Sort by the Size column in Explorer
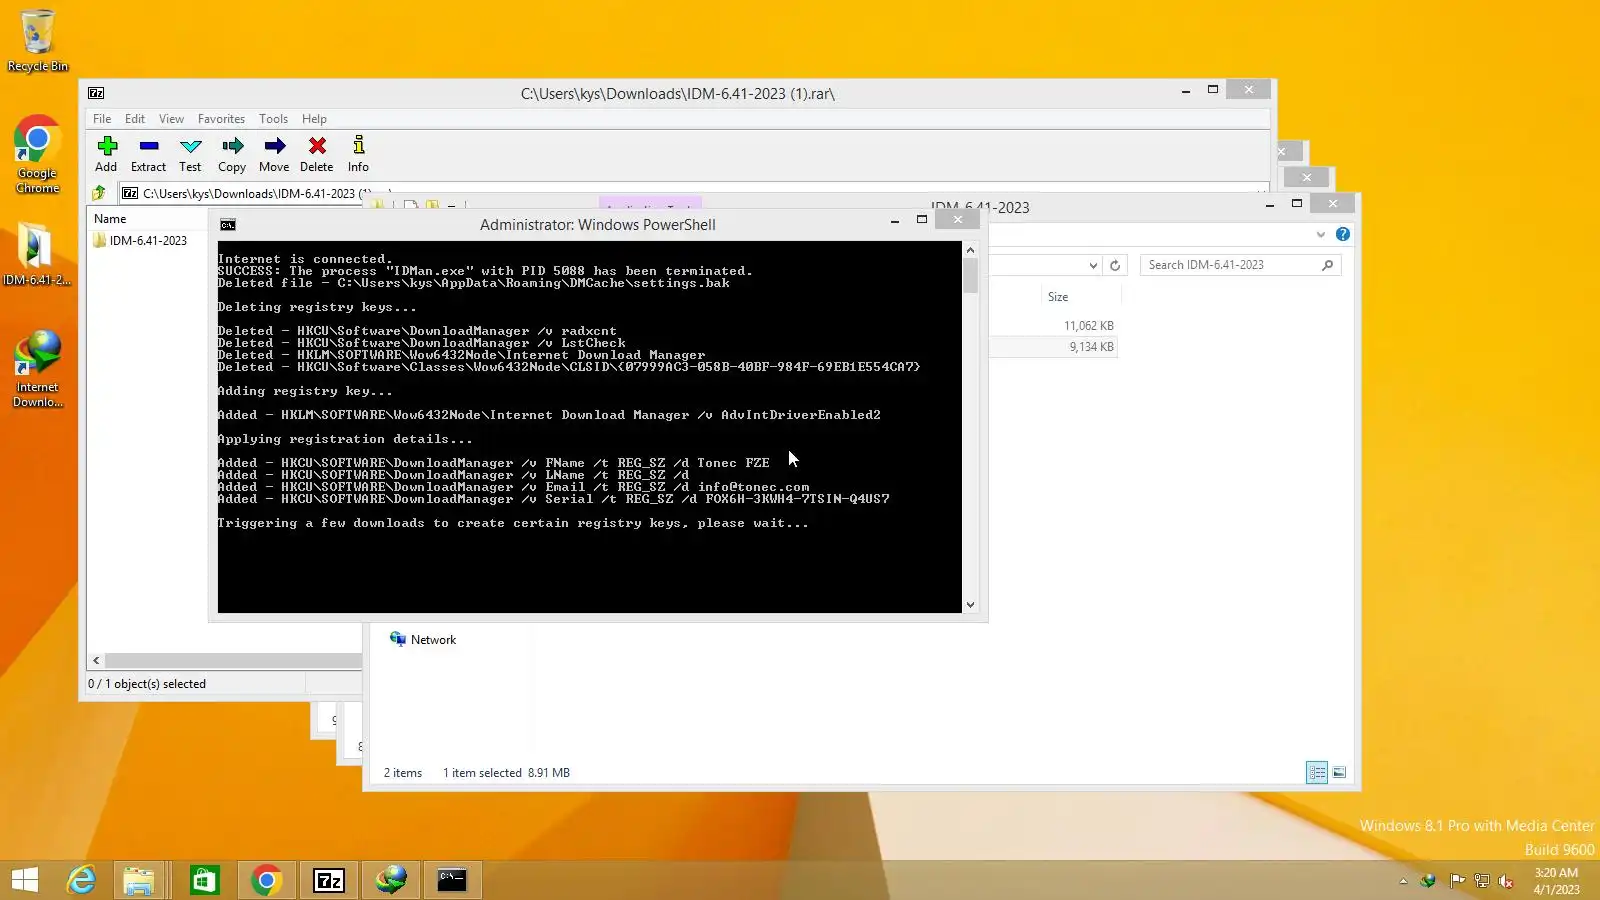 click(1058, 297)
